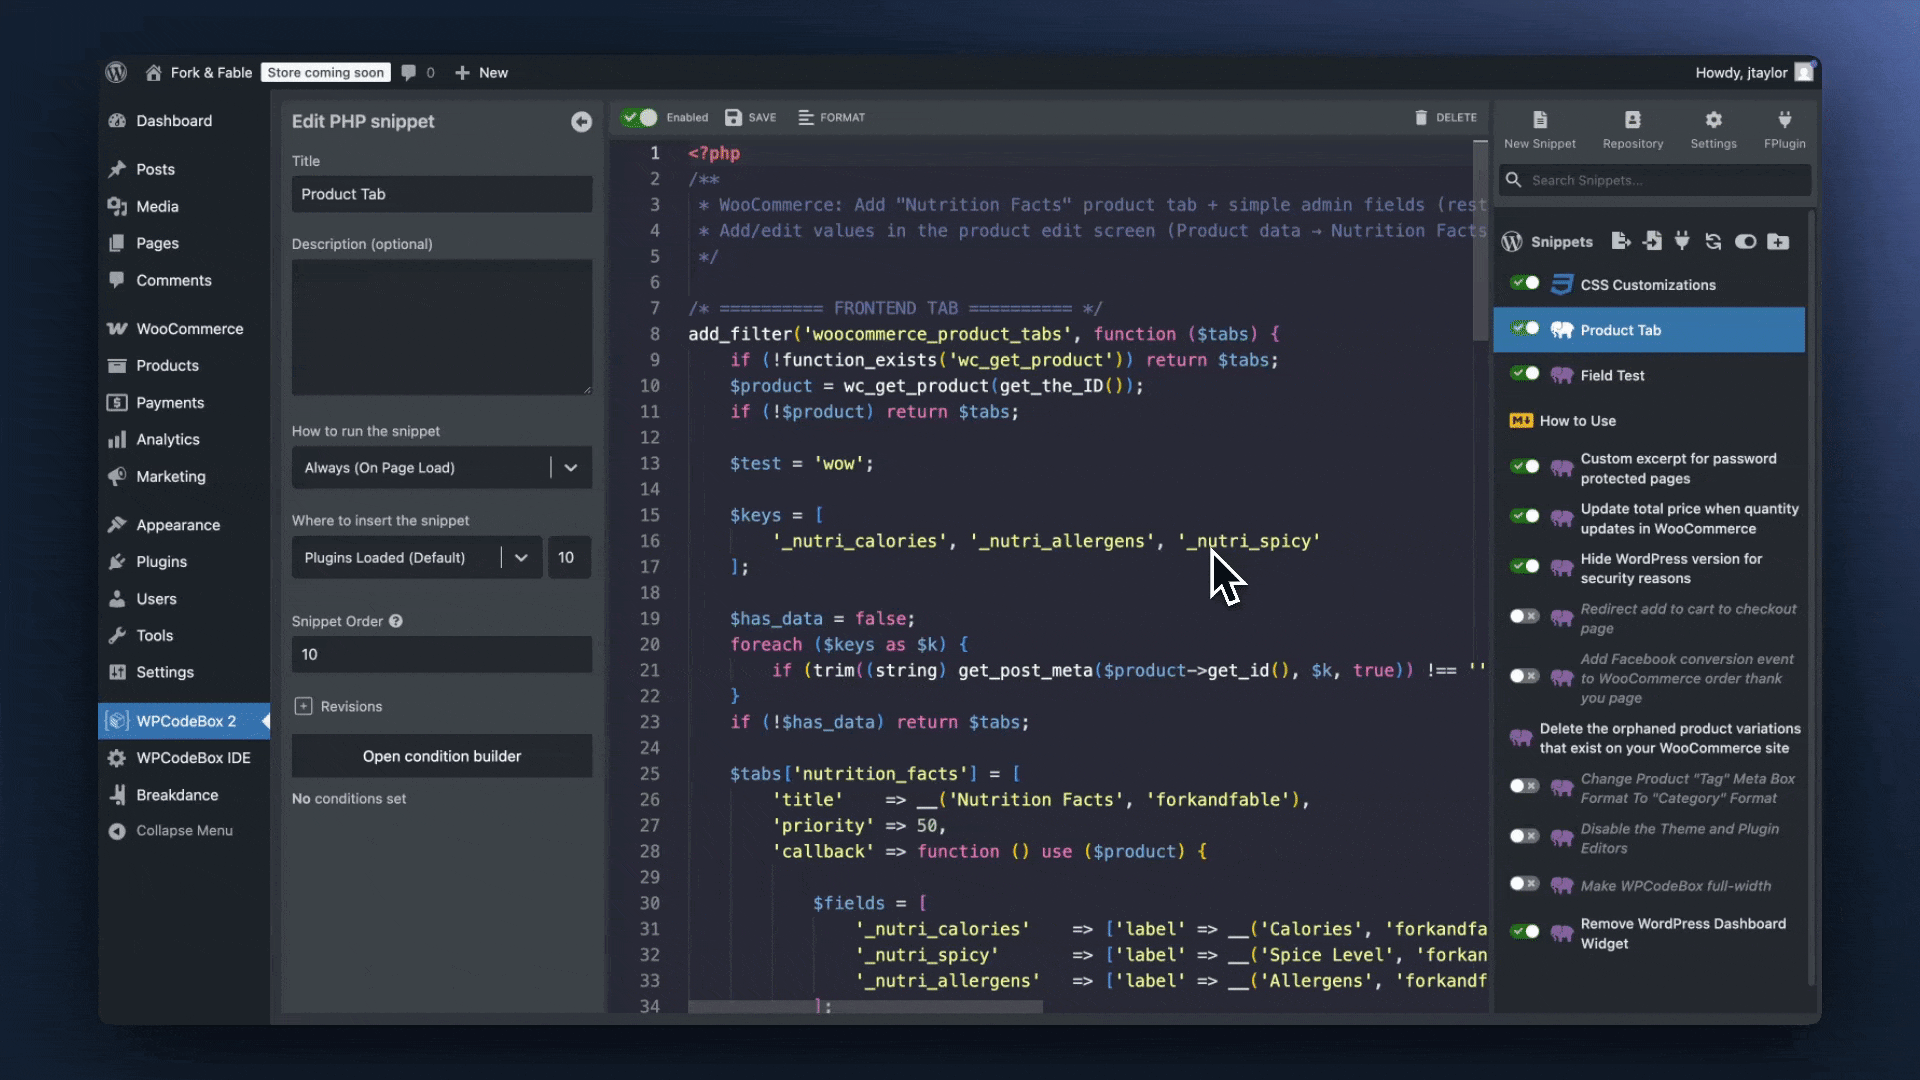
Task: Click the code editor horizontal scrollbar
Action: (865, 1007)
